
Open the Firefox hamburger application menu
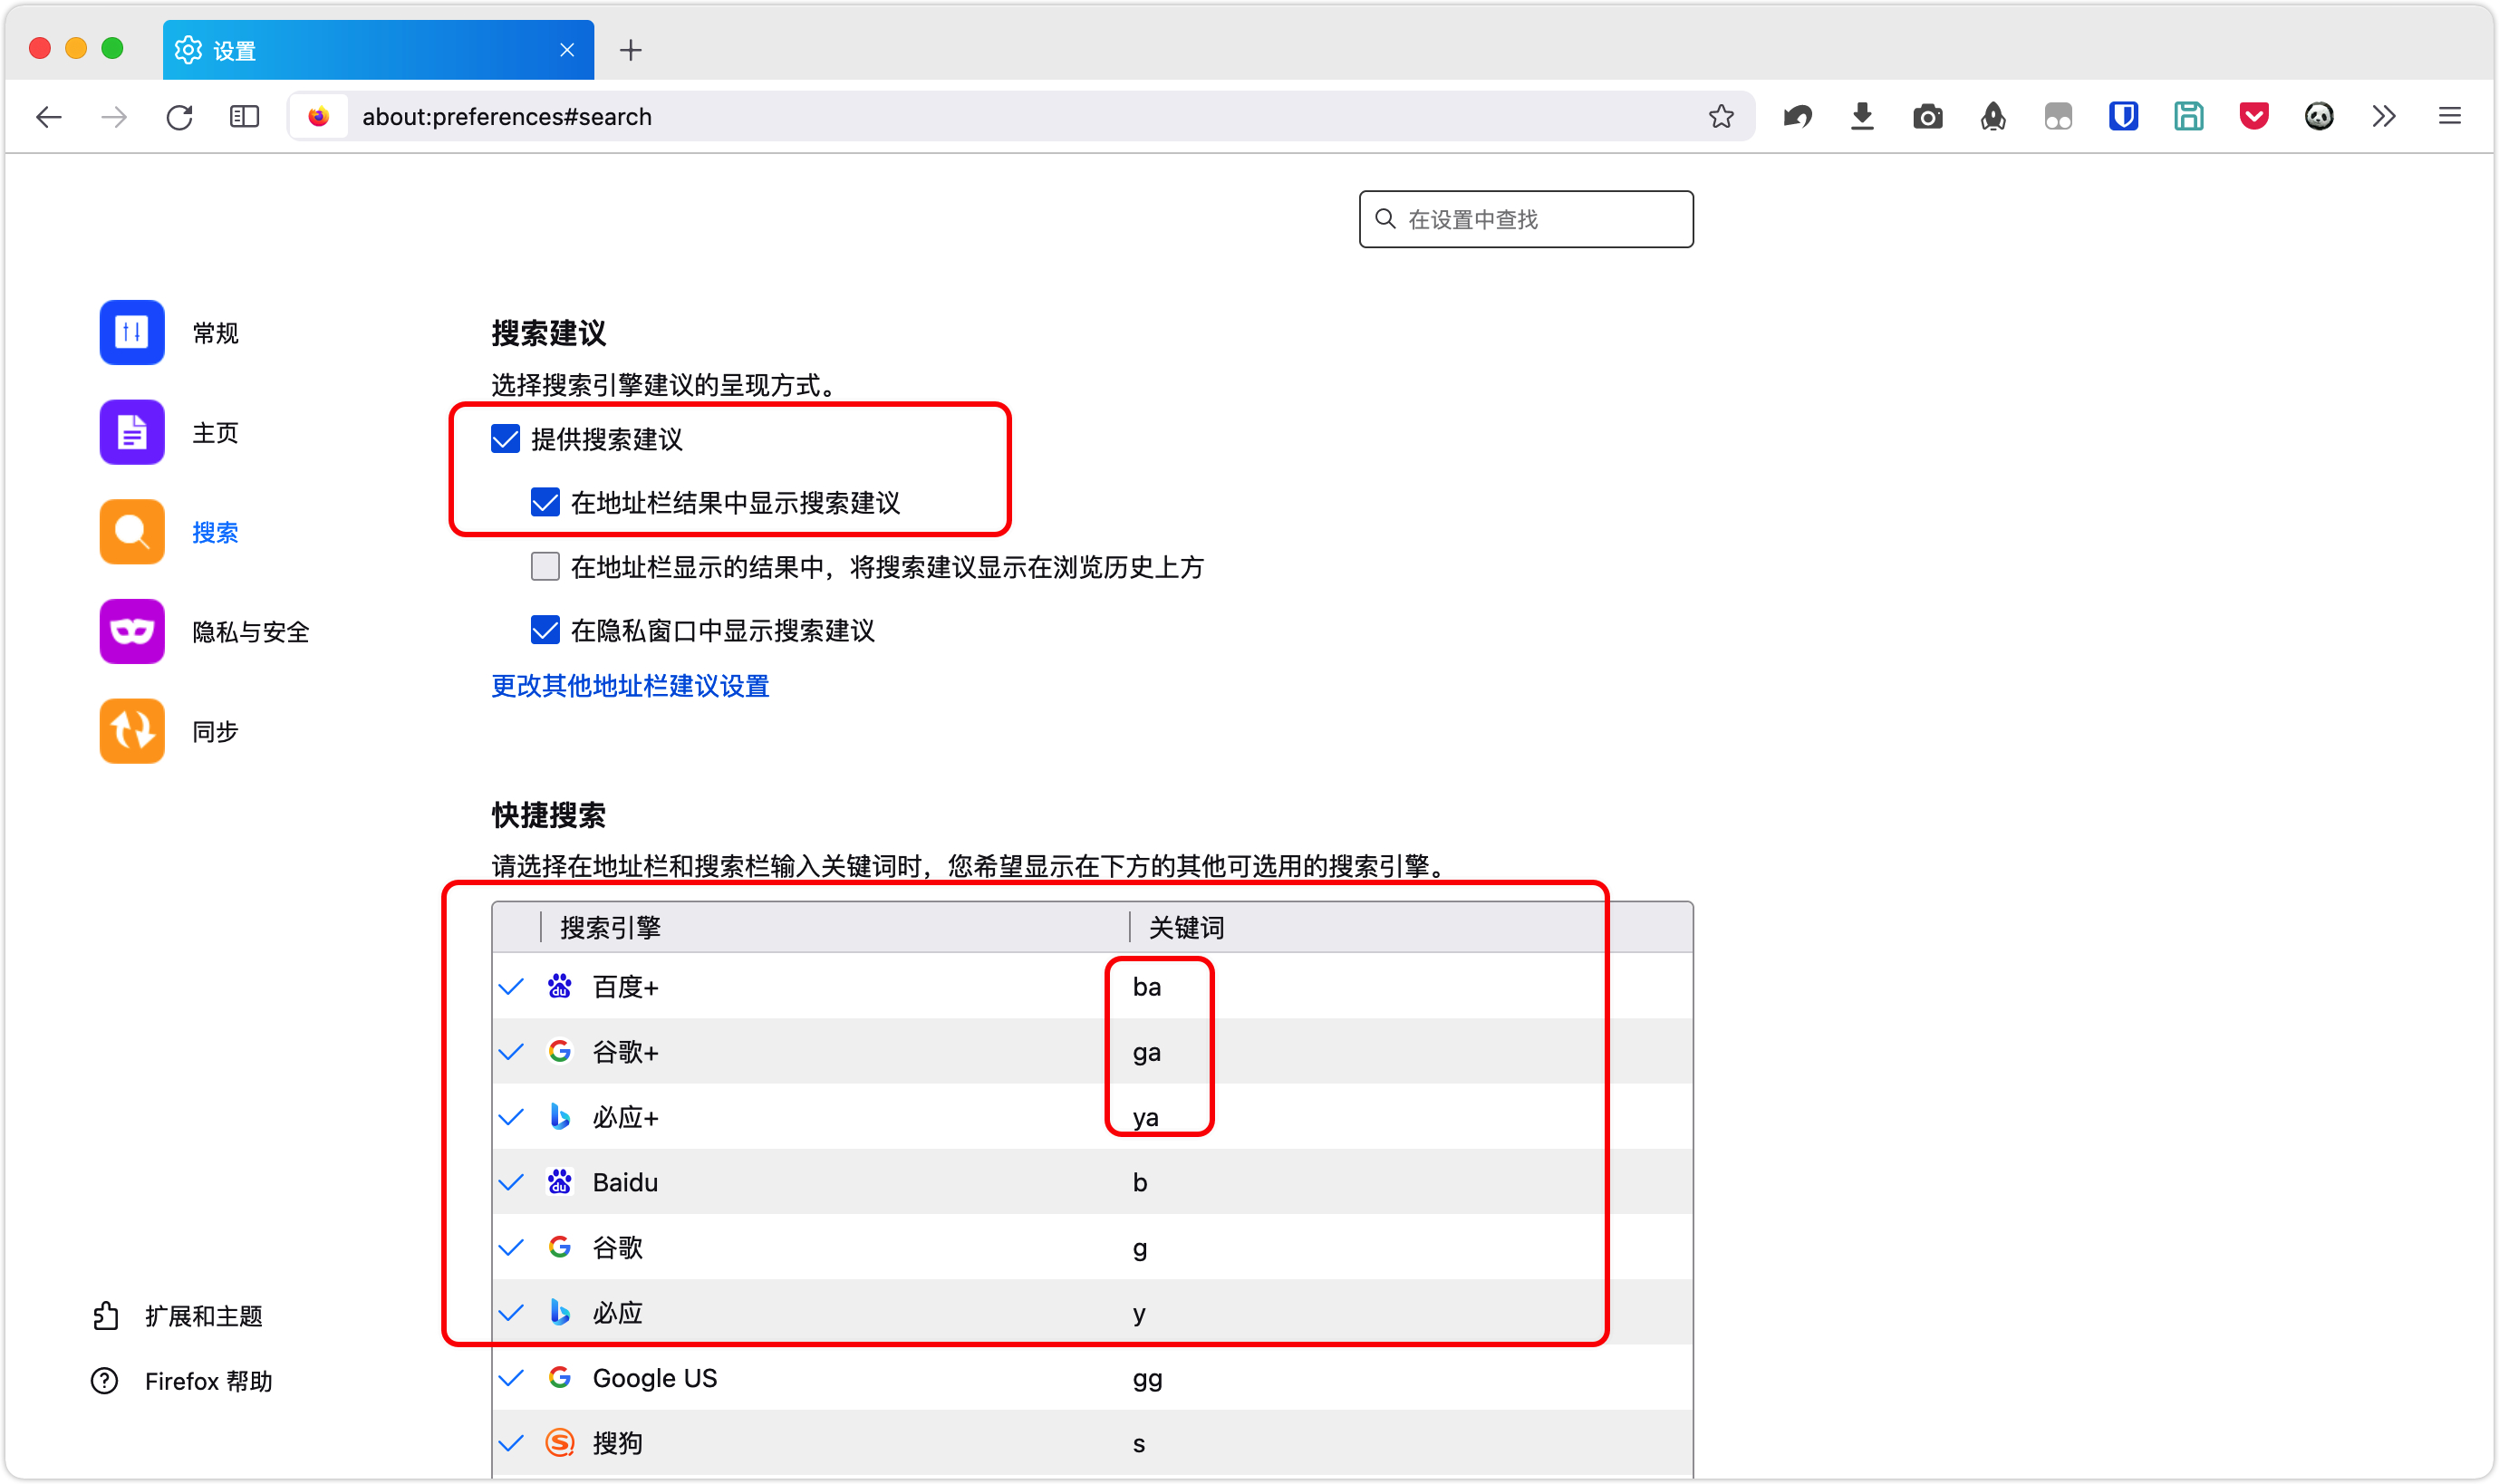(2448, 116)
